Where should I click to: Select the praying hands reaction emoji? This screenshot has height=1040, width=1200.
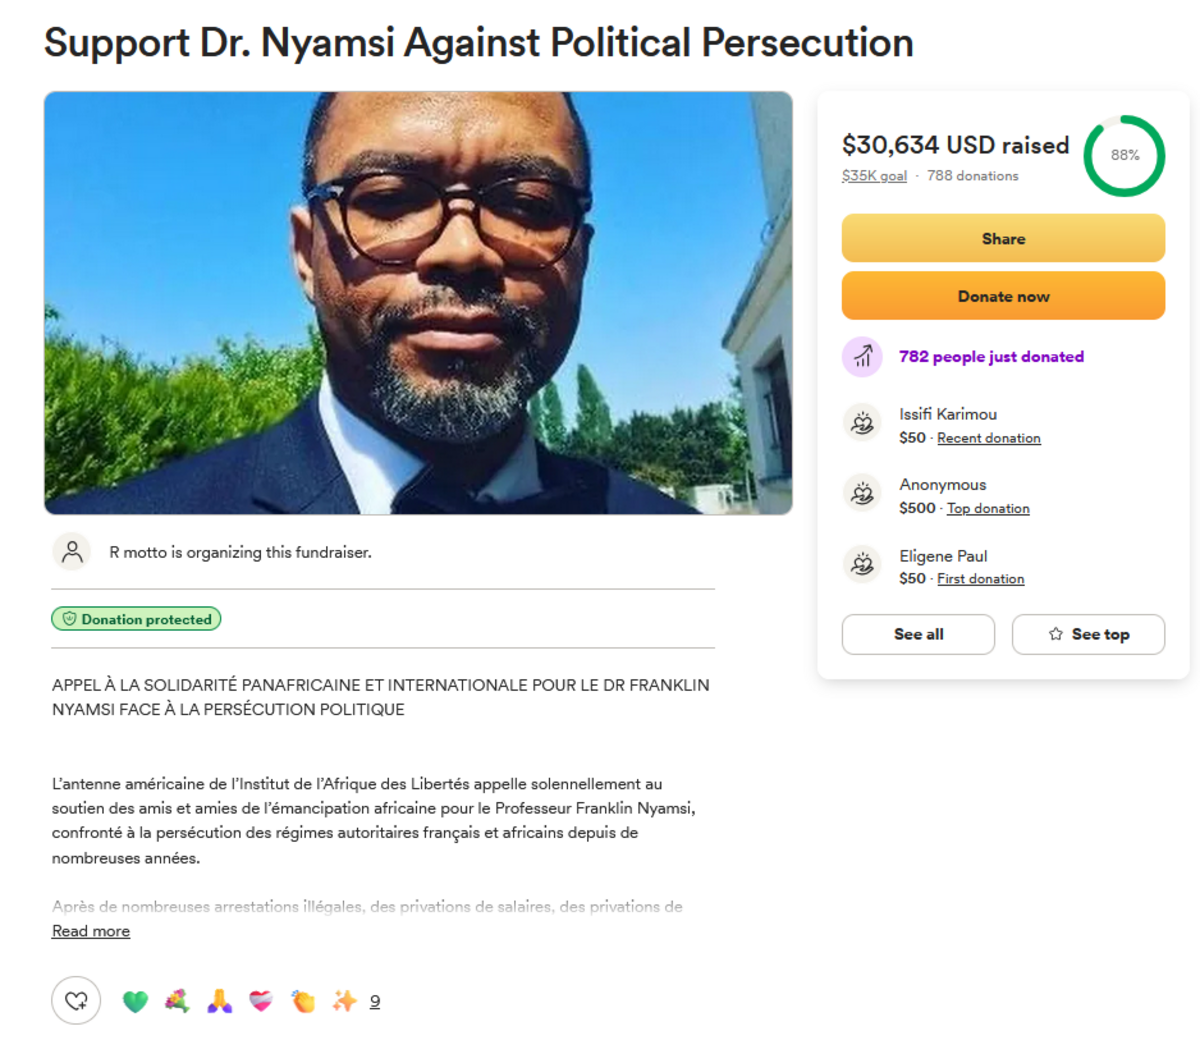219,1001
